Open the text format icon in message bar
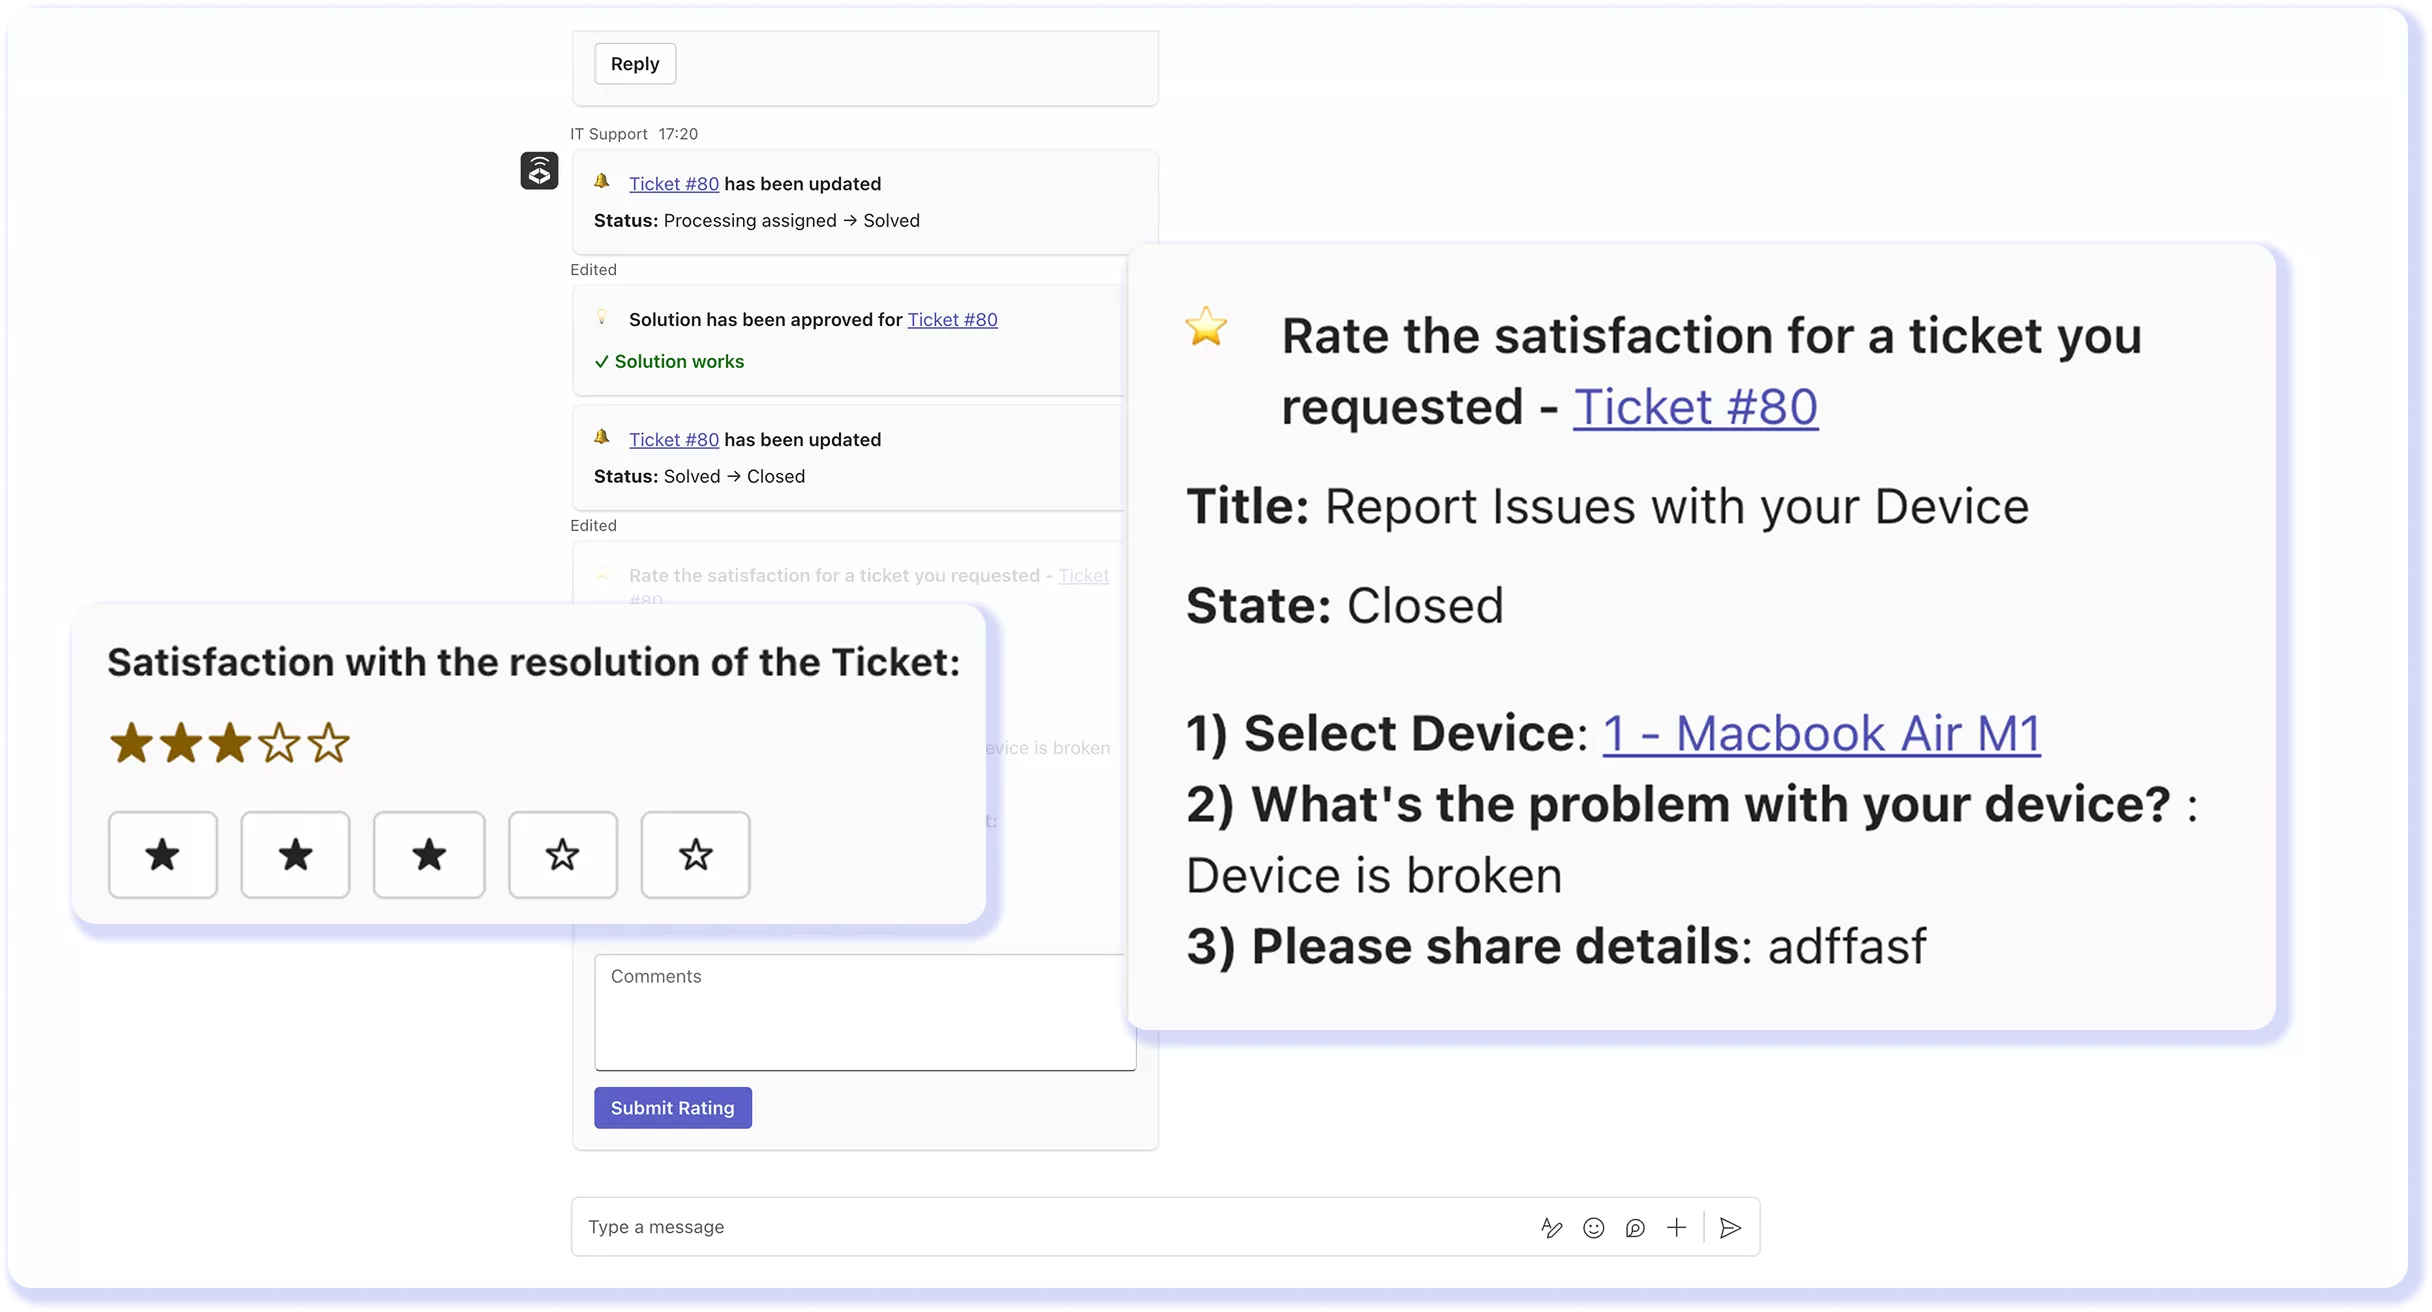 (1551, 1227)
